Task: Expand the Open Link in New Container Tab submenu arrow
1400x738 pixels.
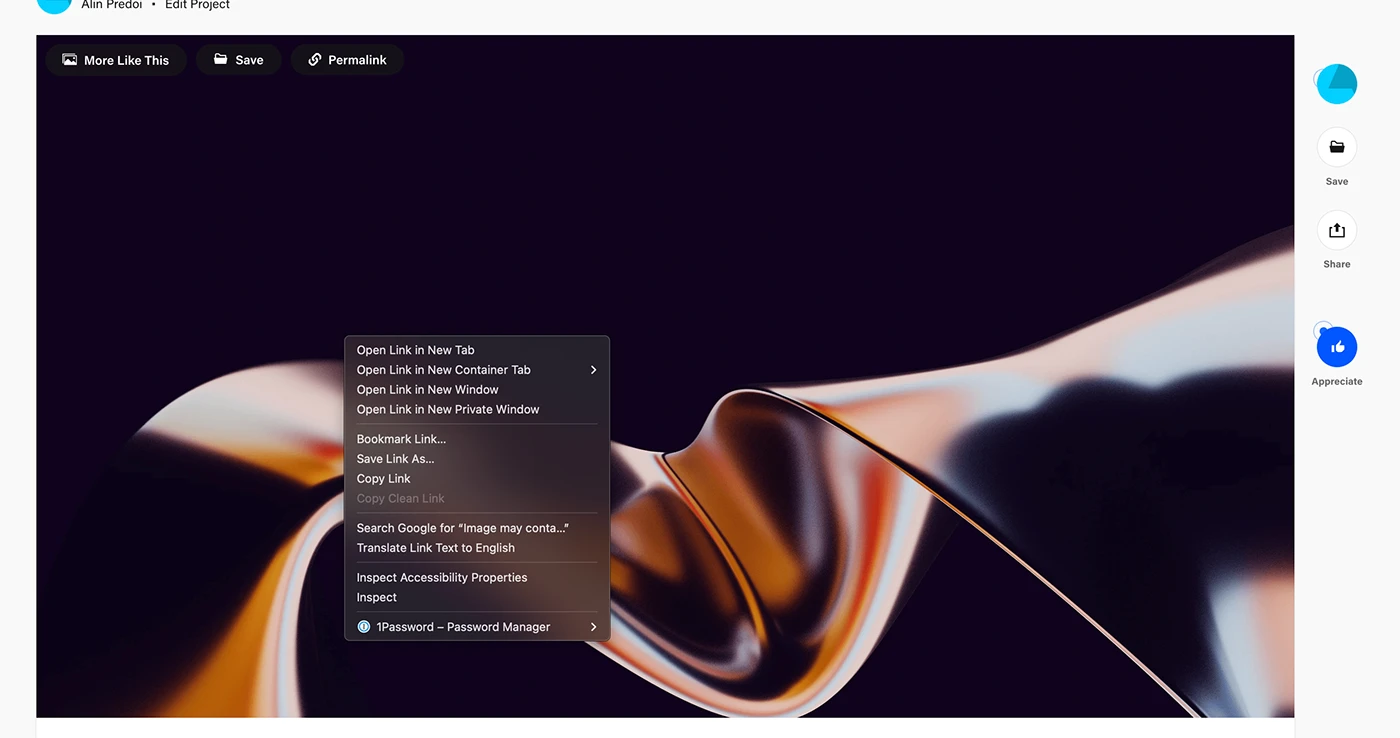Action: tap(593, 370)
